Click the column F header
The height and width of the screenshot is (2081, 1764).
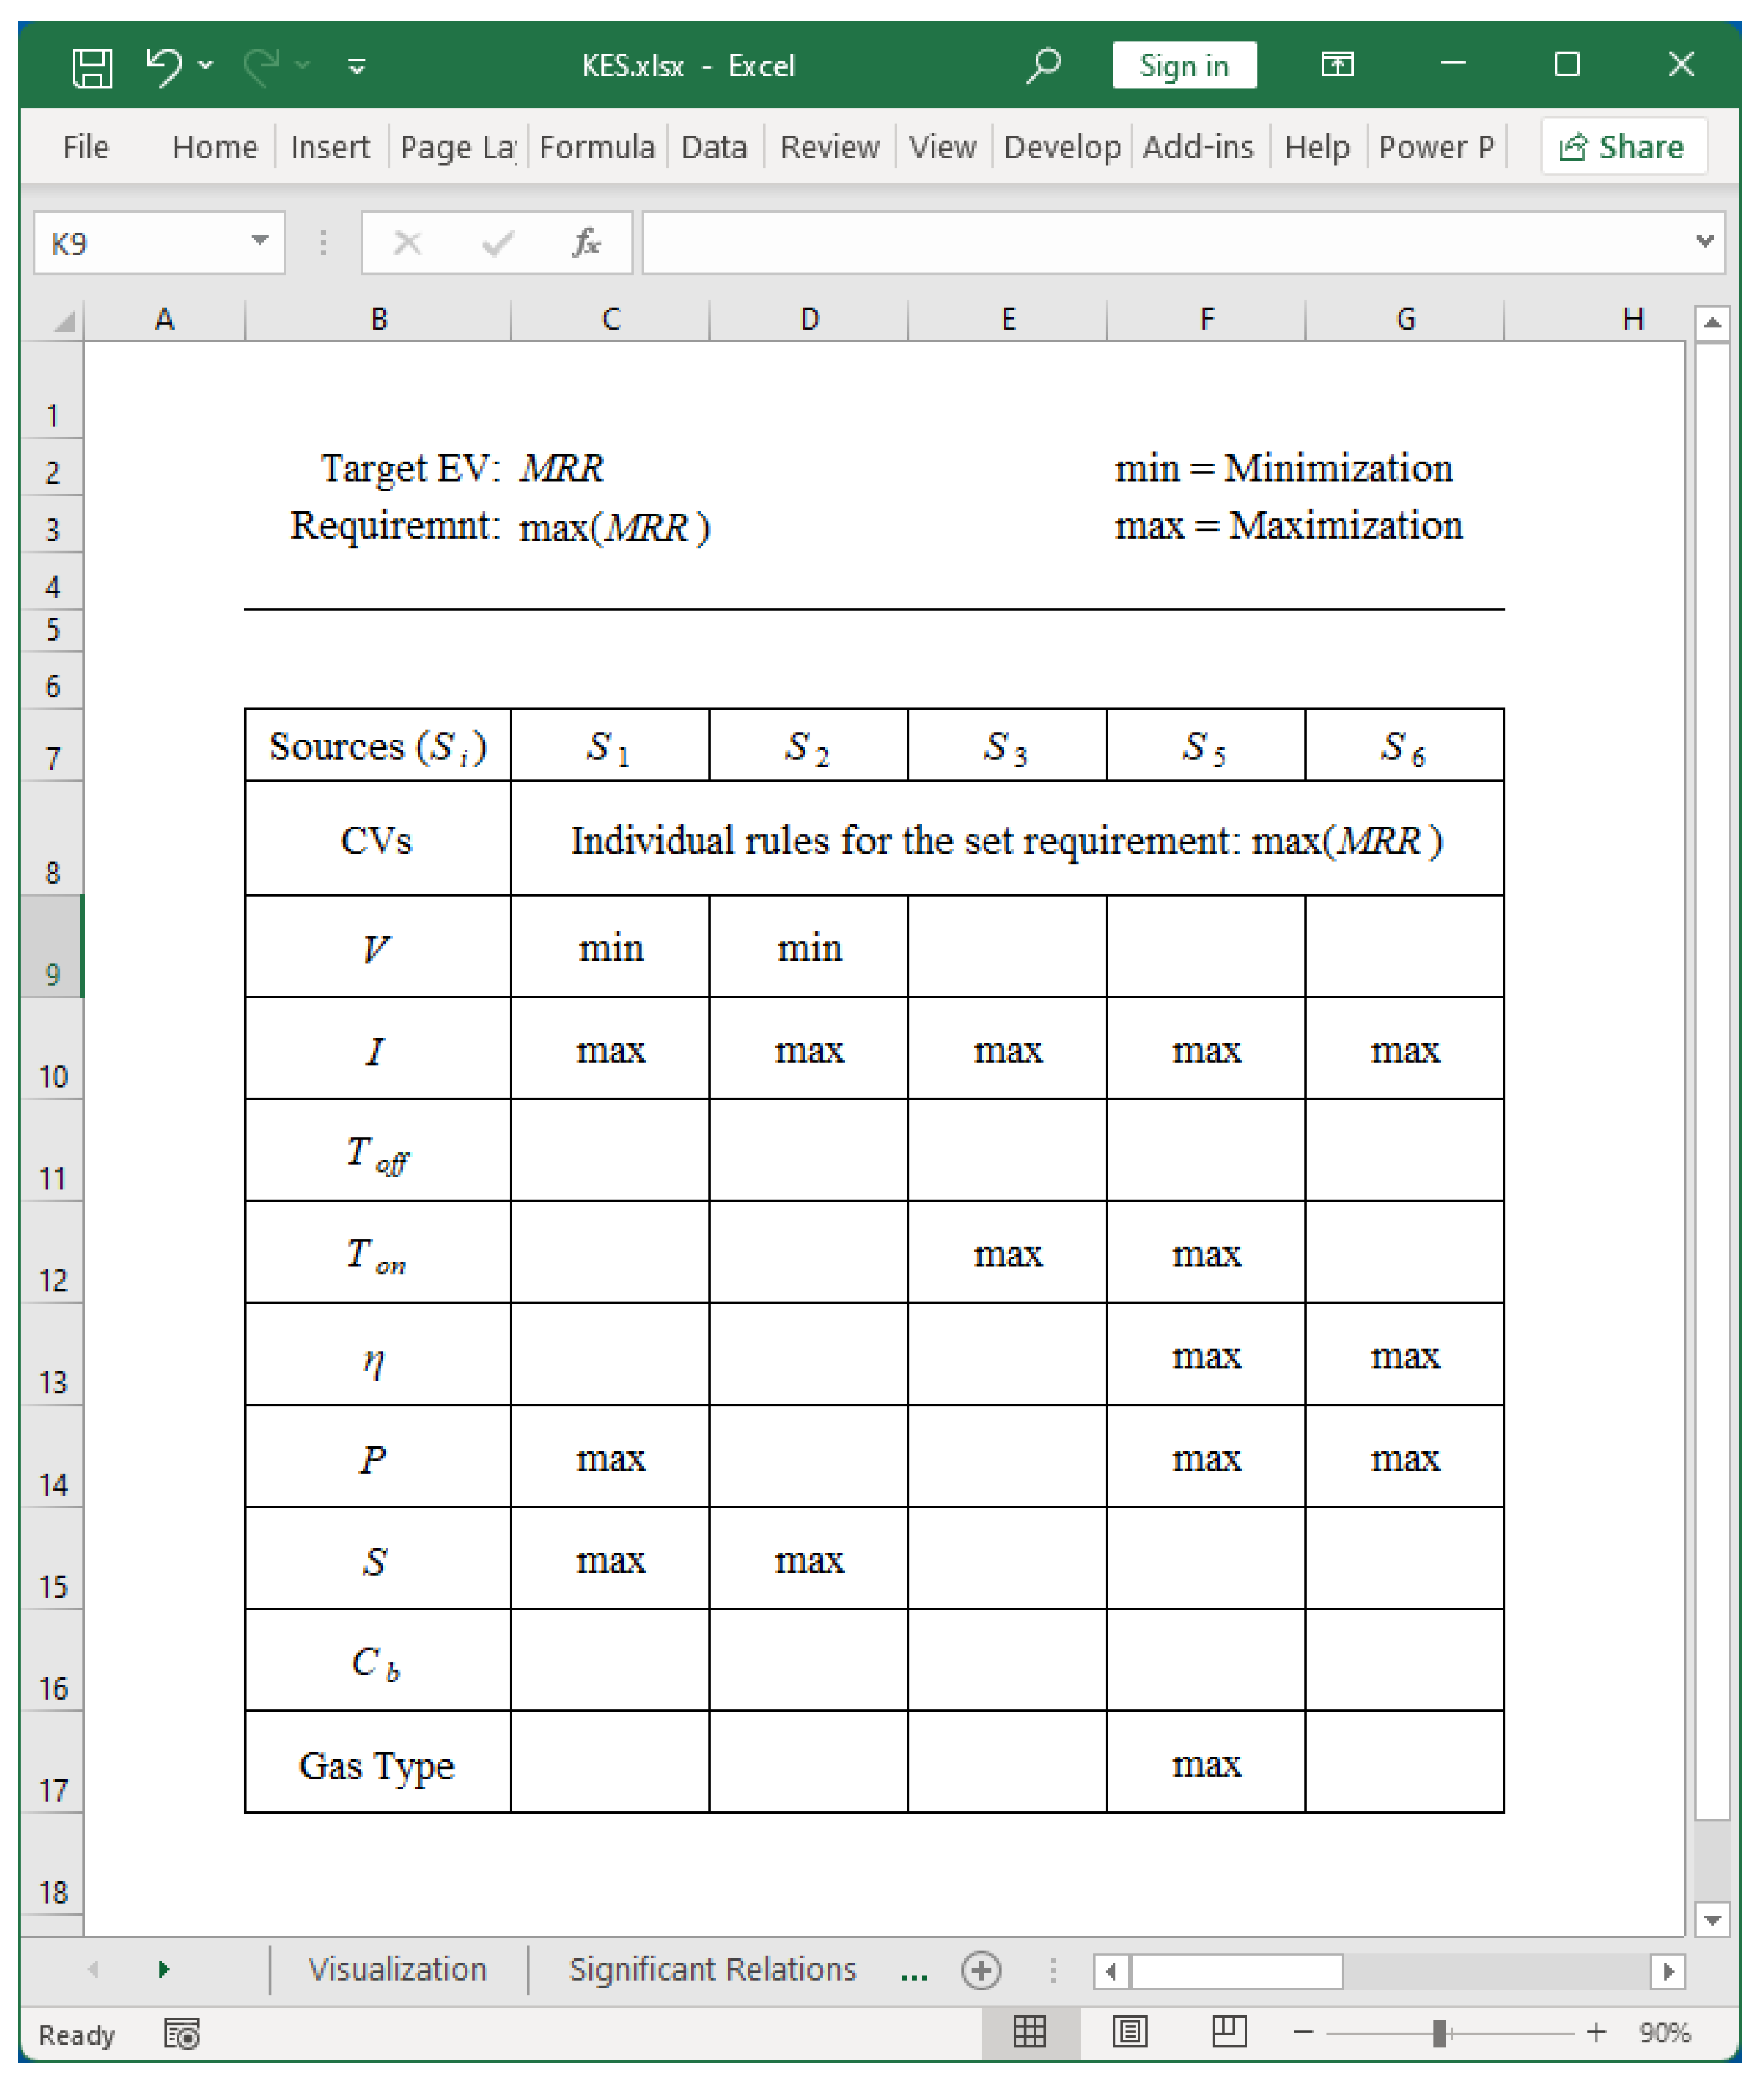(x=1206, y=319)
